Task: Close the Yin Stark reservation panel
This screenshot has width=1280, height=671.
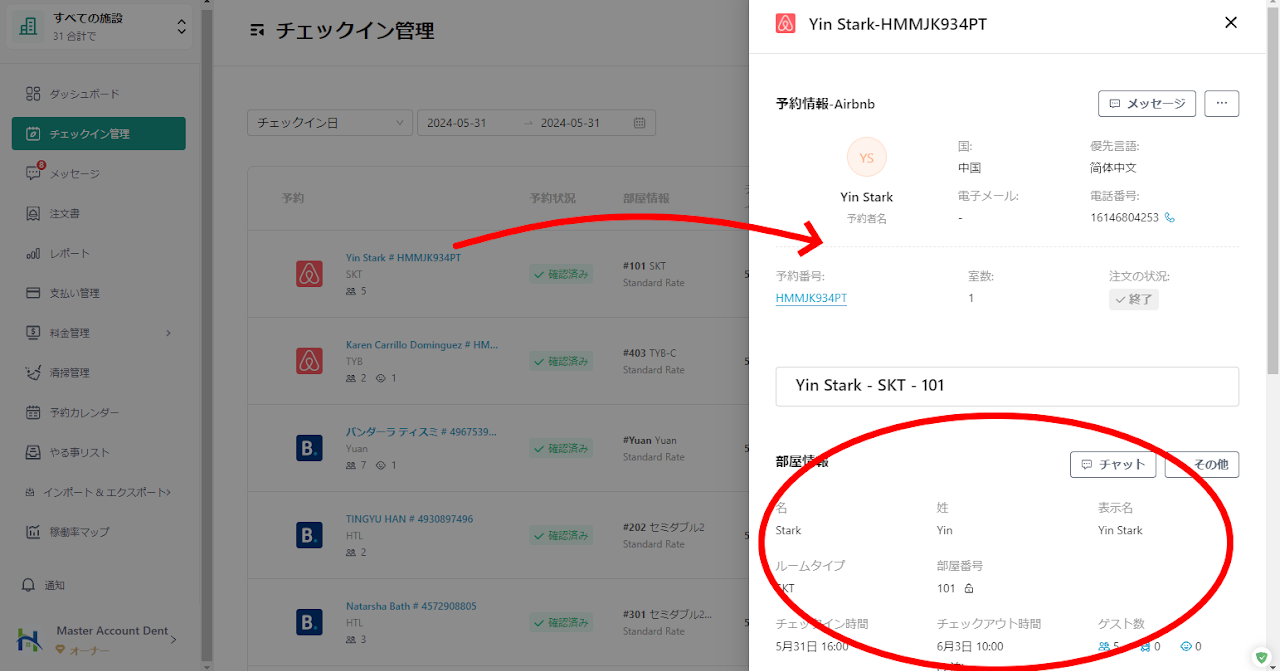Action: click(1231, 23)
